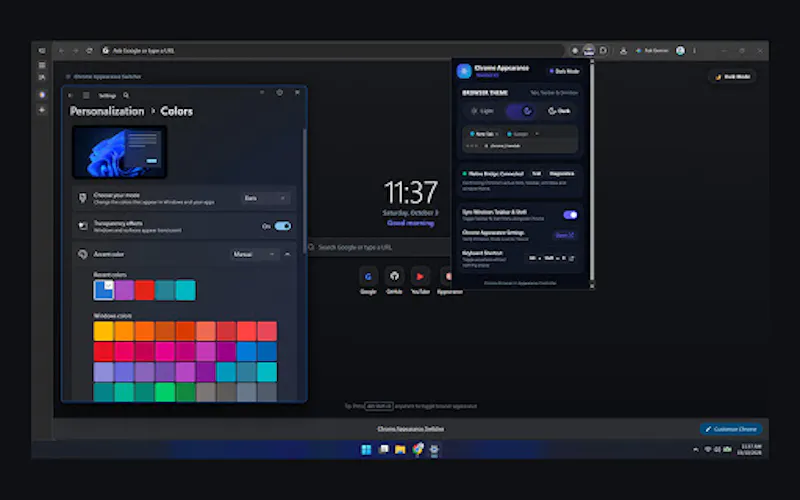This screenshot has height=500, width=800.
Task: Open the Chrome Appearance extension toolbar icon
Action: point(589,51)
